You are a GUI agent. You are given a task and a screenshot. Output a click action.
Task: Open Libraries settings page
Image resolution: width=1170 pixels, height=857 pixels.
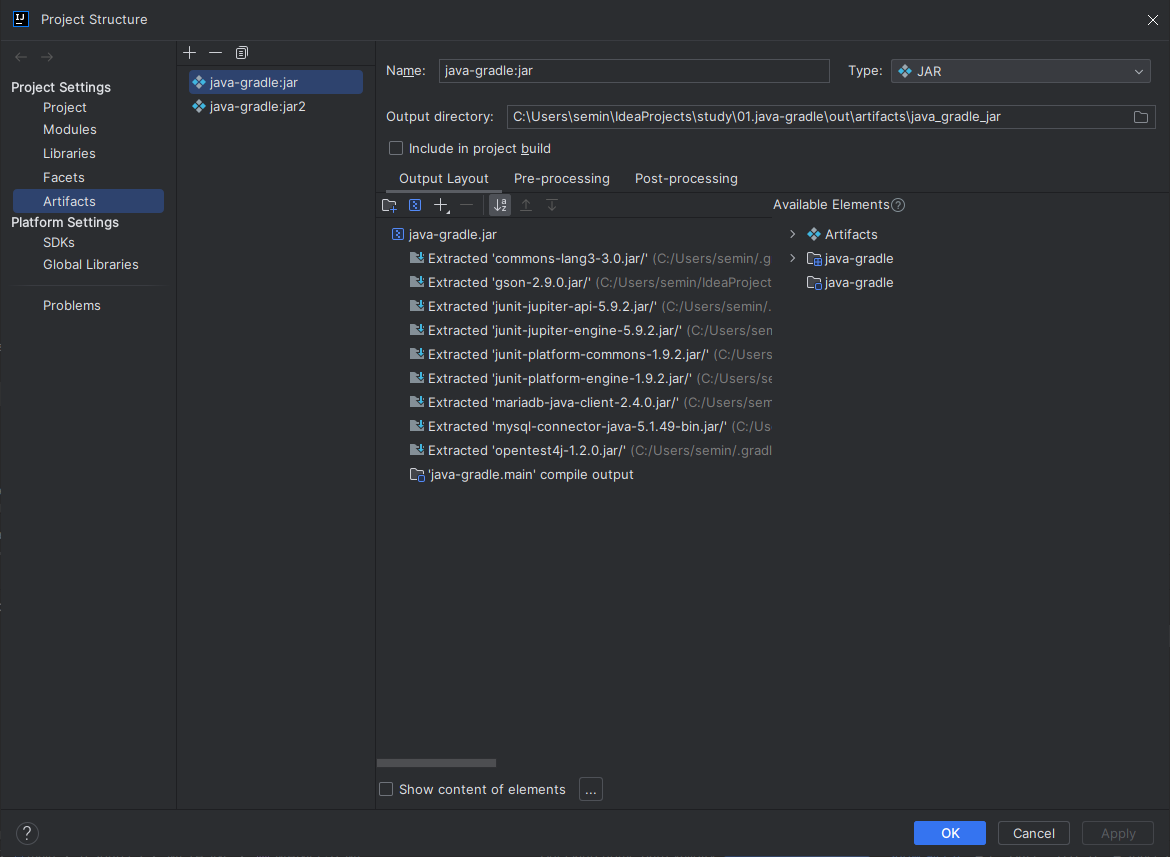coord(69,154)
